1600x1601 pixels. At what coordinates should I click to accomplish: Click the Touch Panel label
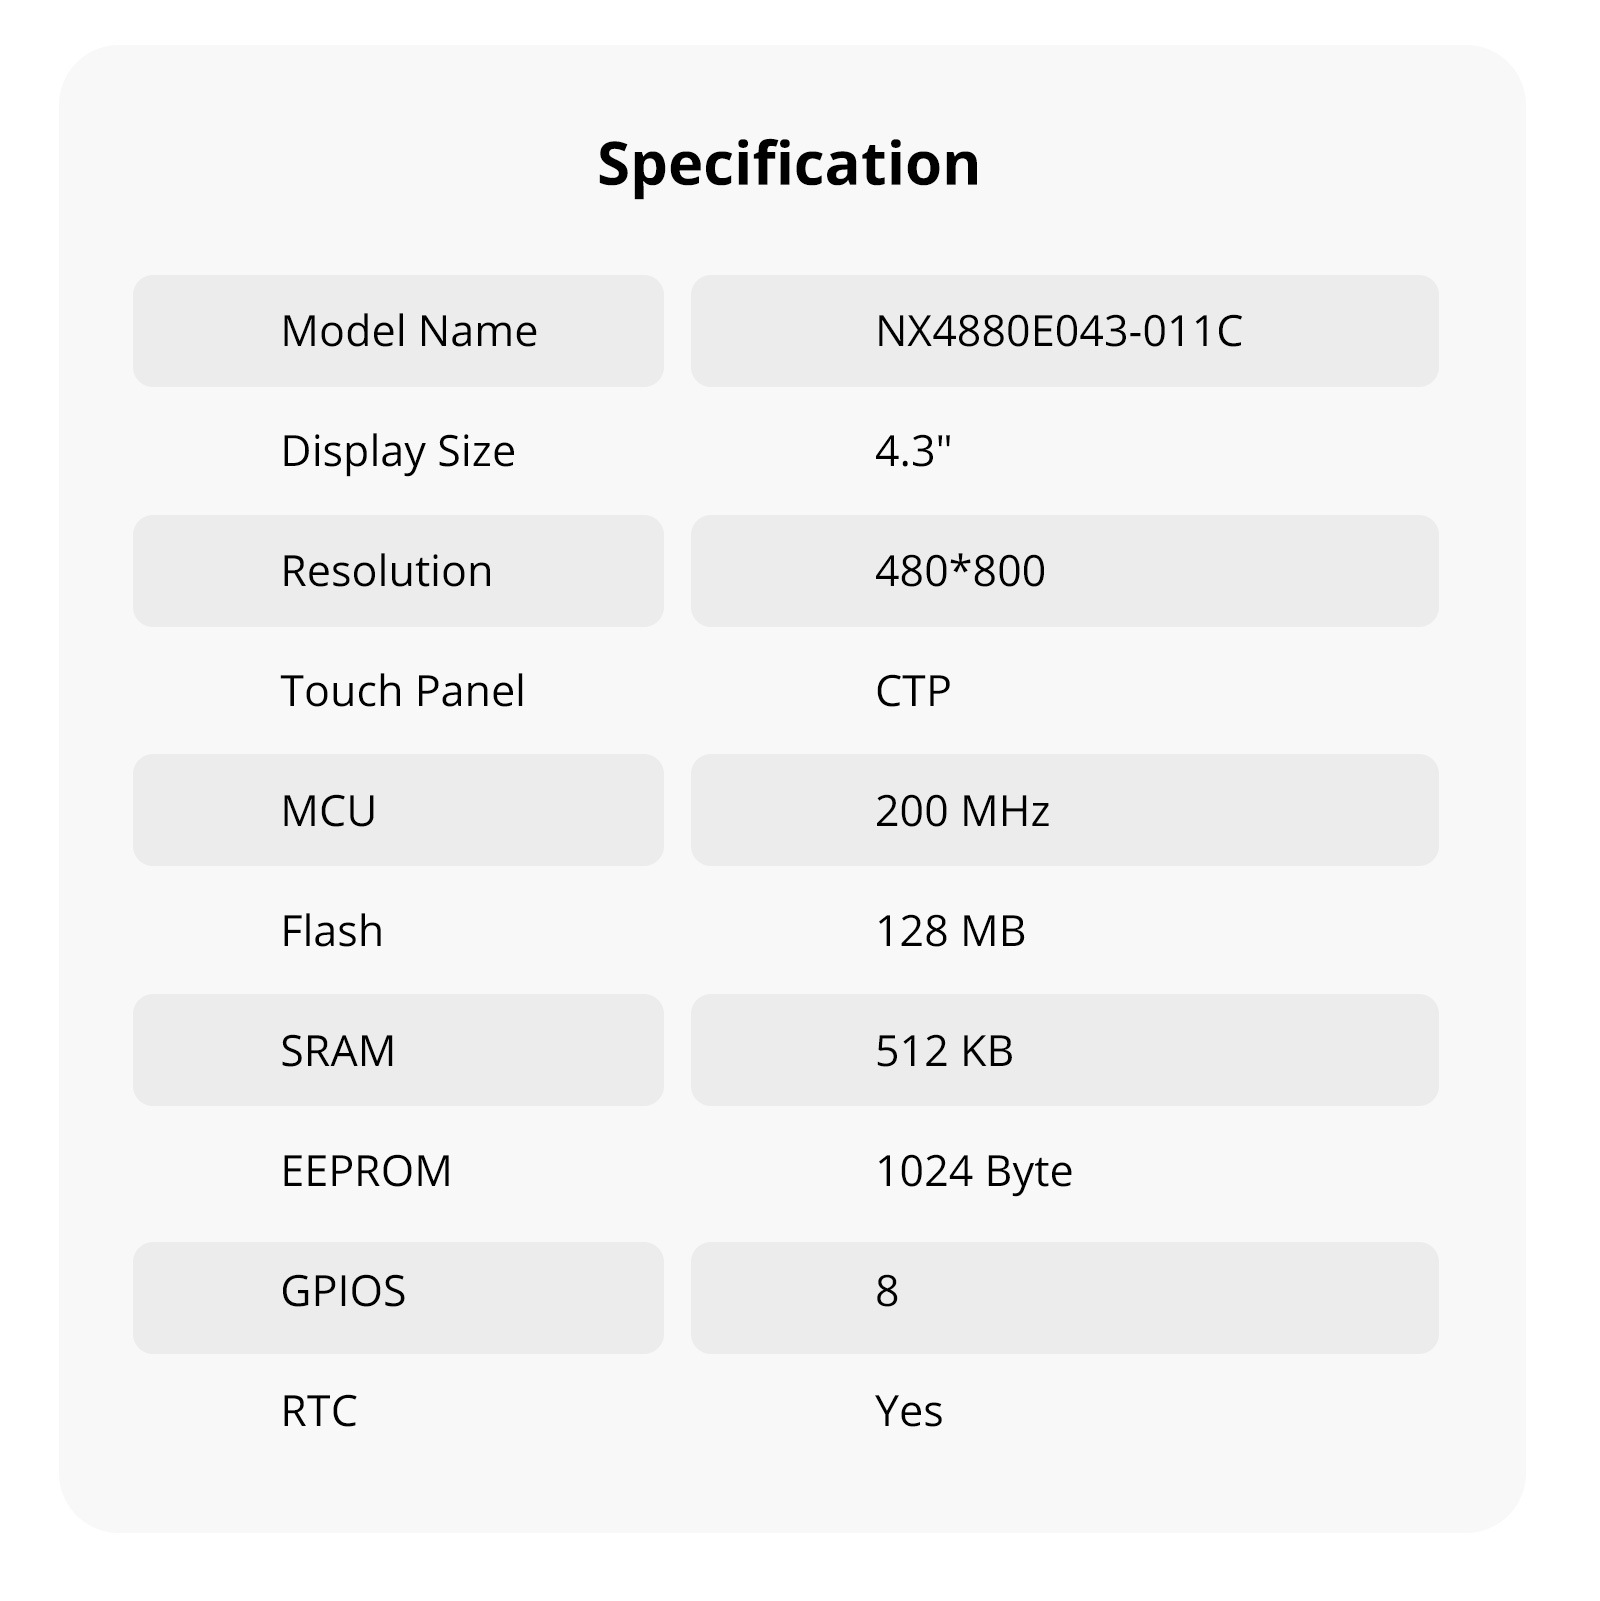click(x=402, y=691)
